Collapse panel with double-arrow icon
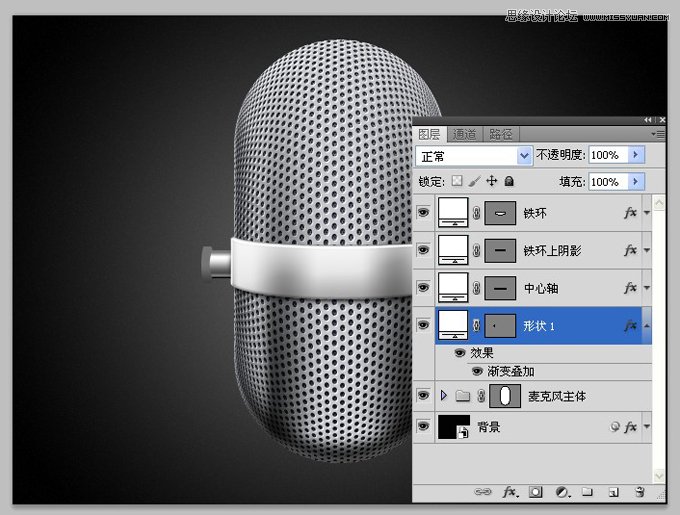This screenshot has width=680, height=515. pos(648,120)
